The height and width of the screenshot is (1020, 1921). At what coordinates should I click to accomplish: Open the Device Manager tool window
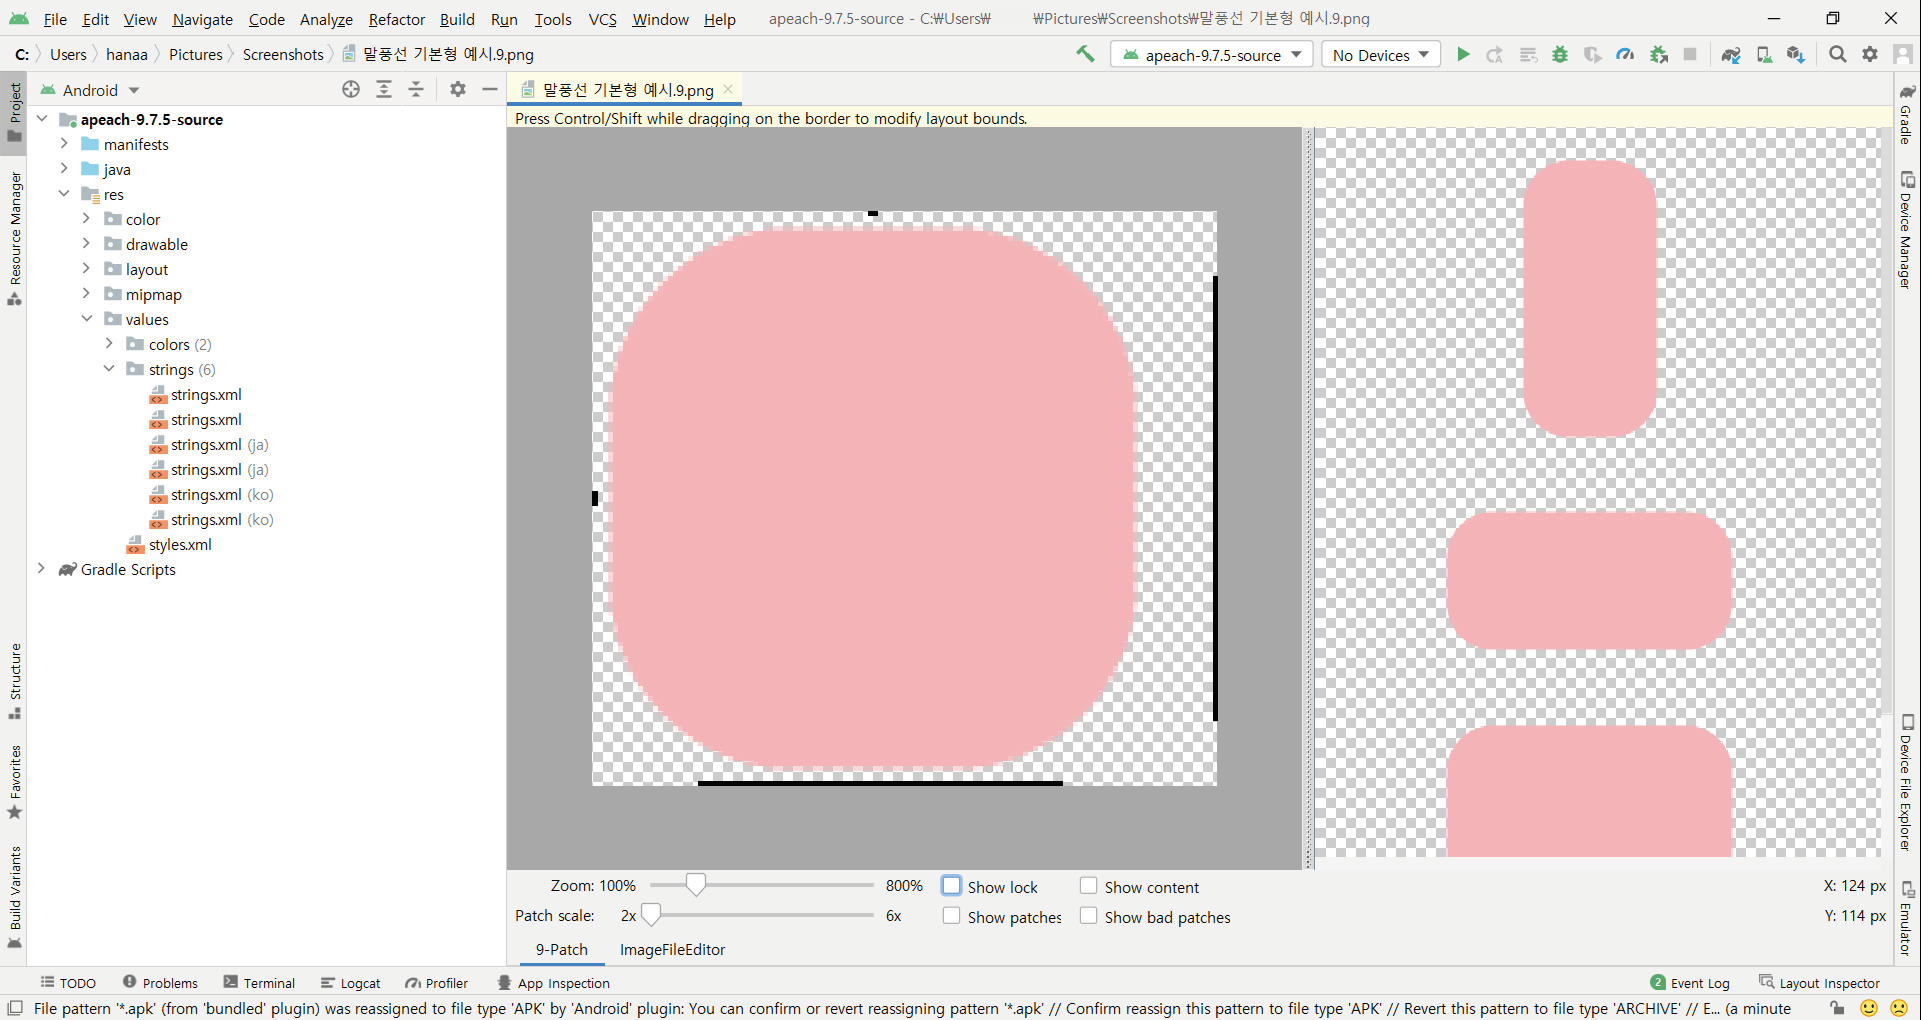point(1907,230)
